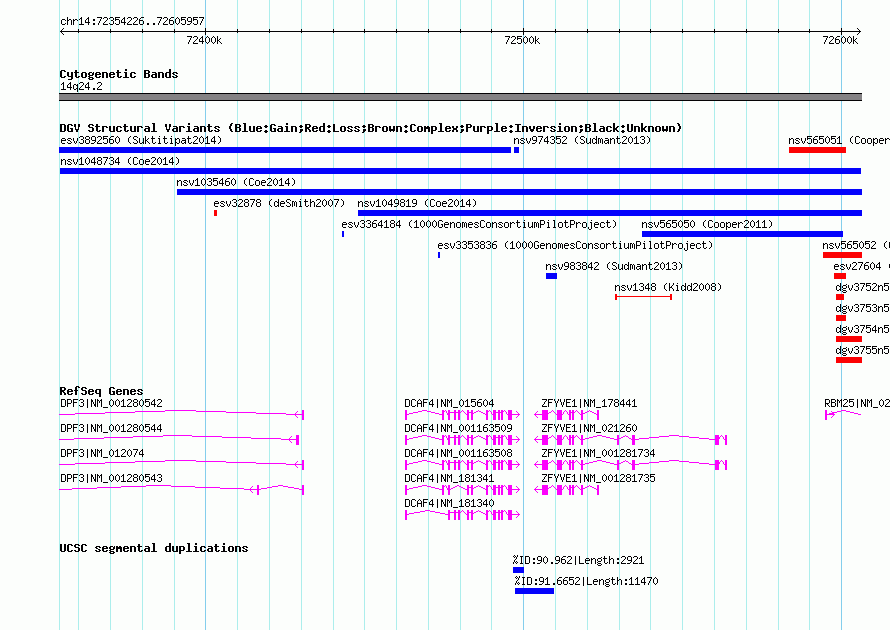Click the 72500k ruler tick label
Screen dimensions: 890x630
tap(522, 40)
